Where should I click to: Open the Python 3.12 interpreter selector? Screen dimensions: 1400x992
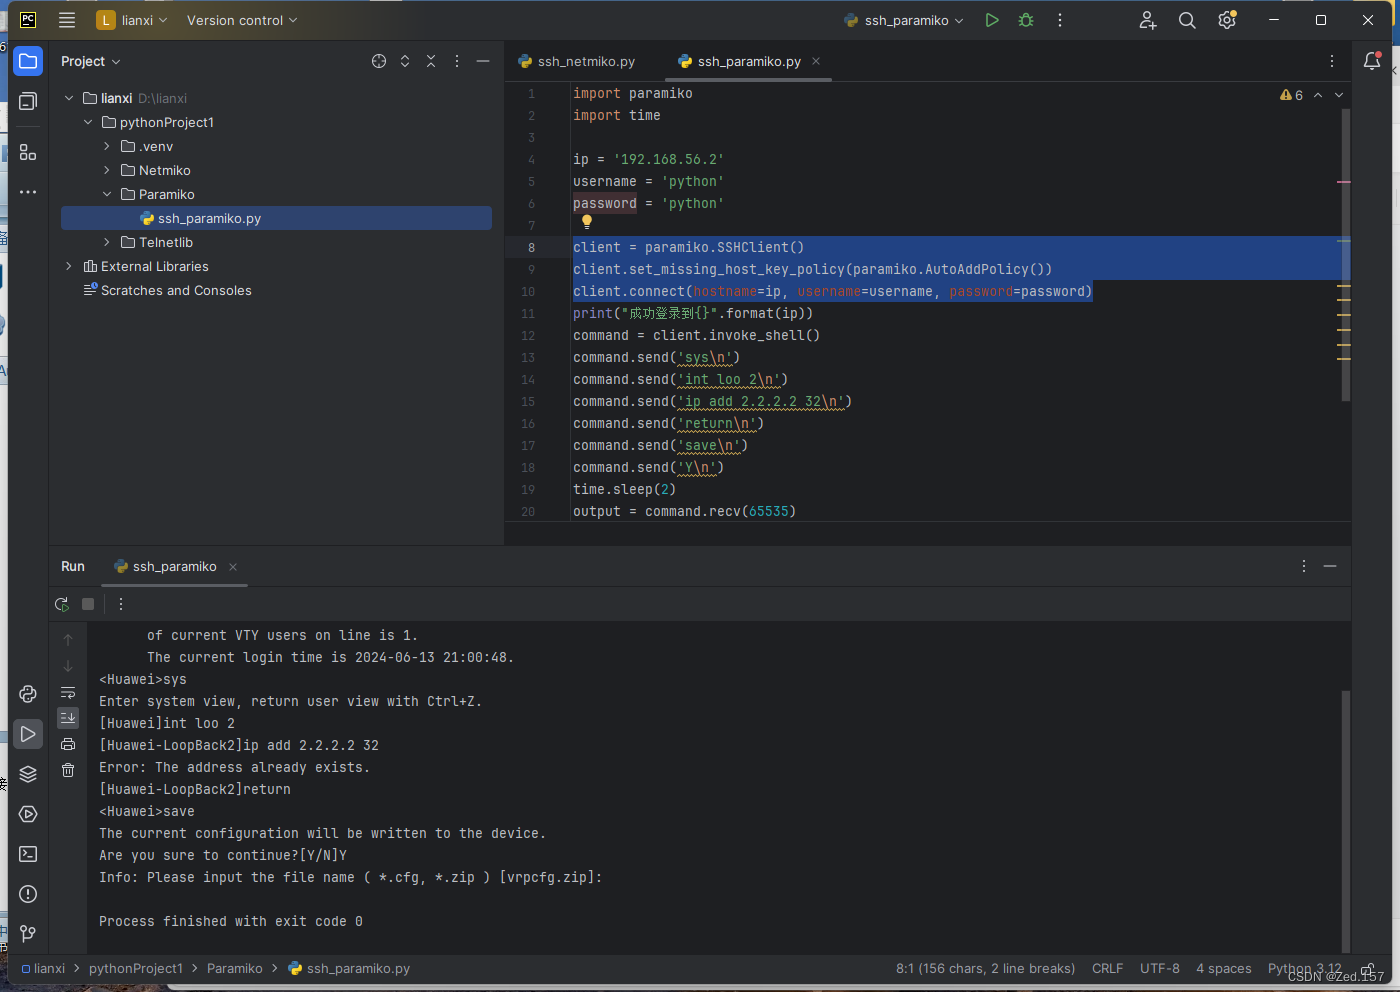(x=1303, y=968)
